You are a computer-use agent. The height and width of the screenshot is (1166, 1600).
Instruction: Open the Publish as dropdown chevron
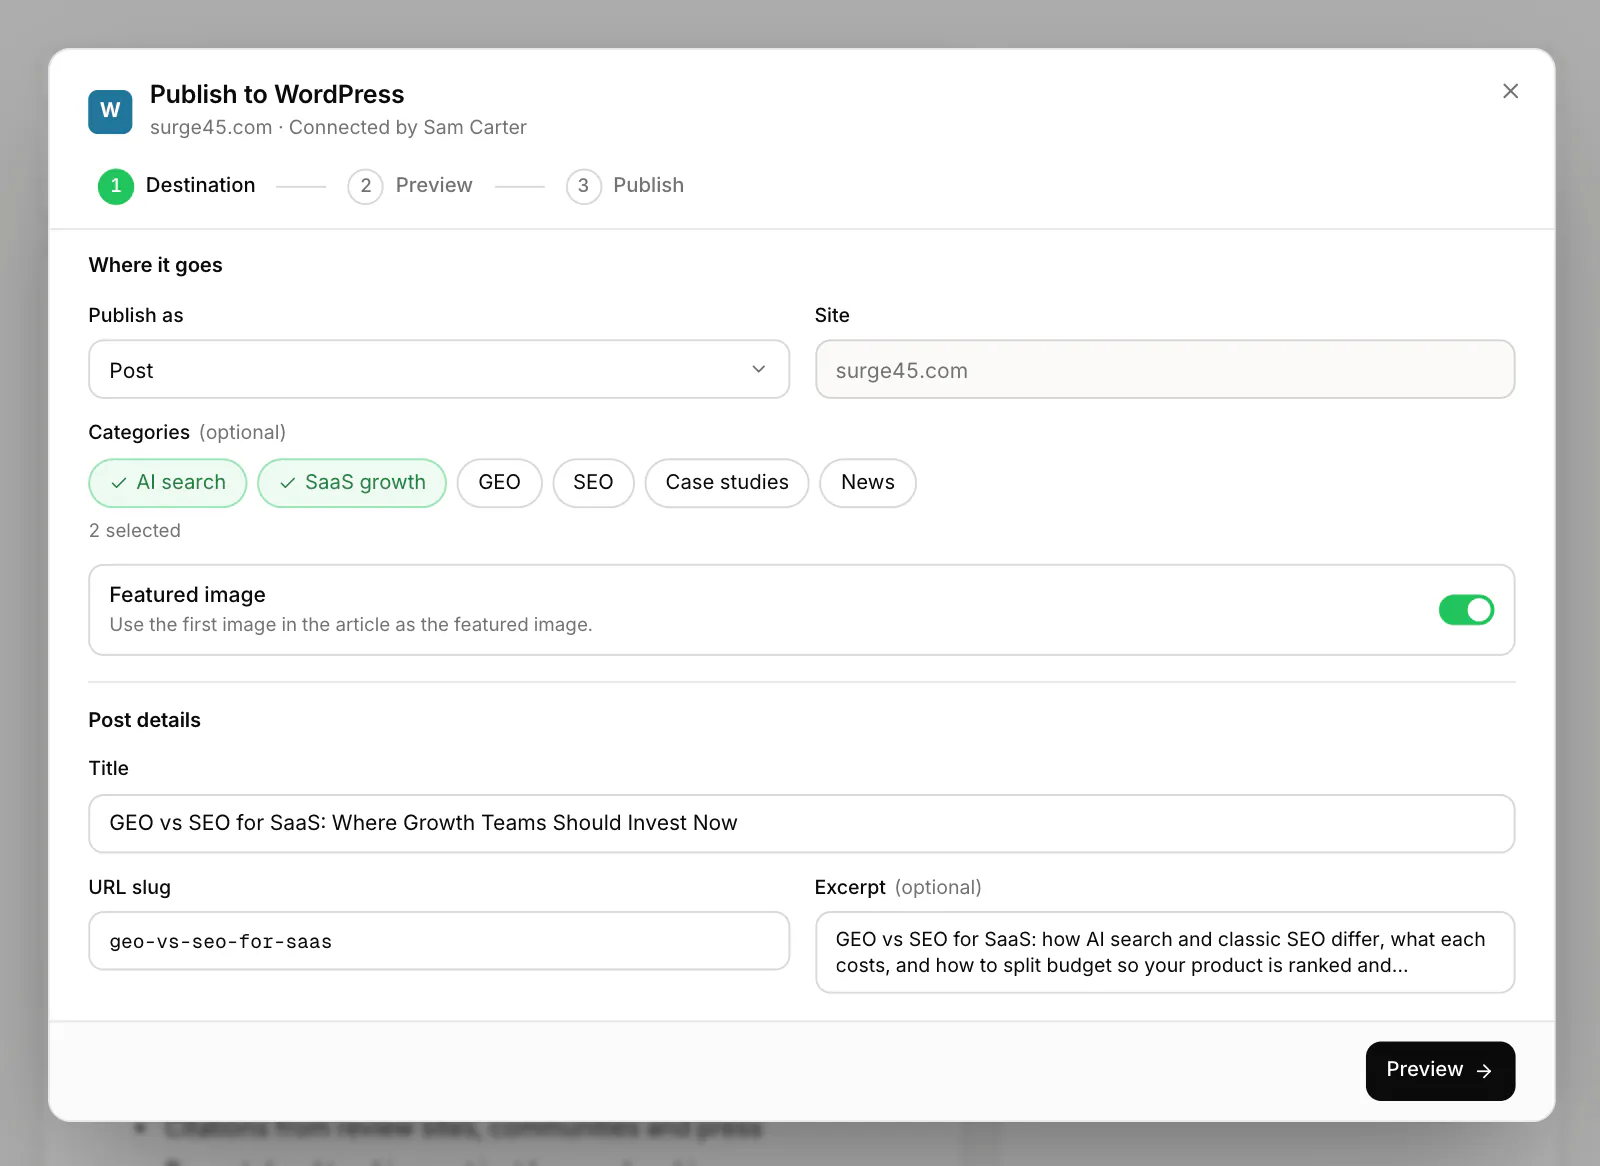[x=758, y=370]
